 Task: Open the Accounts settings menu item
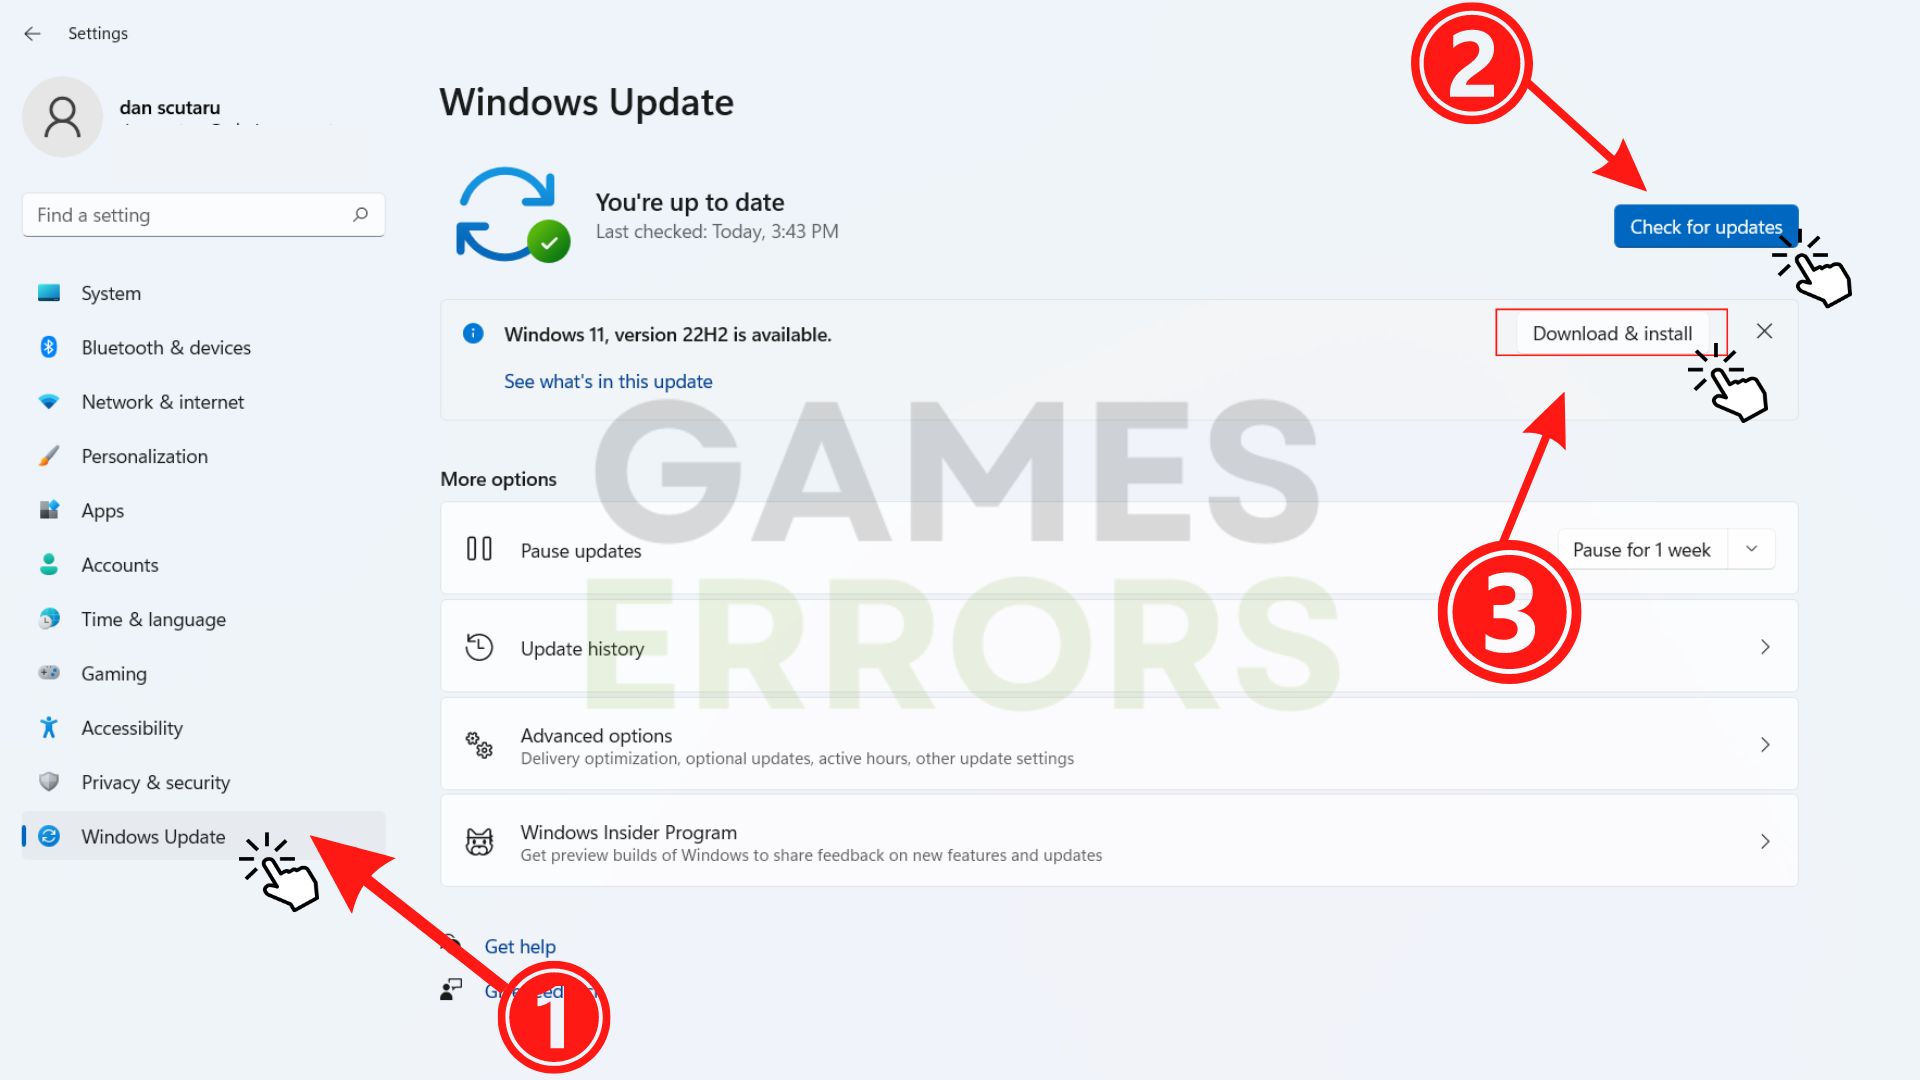[x=119, y=564]
